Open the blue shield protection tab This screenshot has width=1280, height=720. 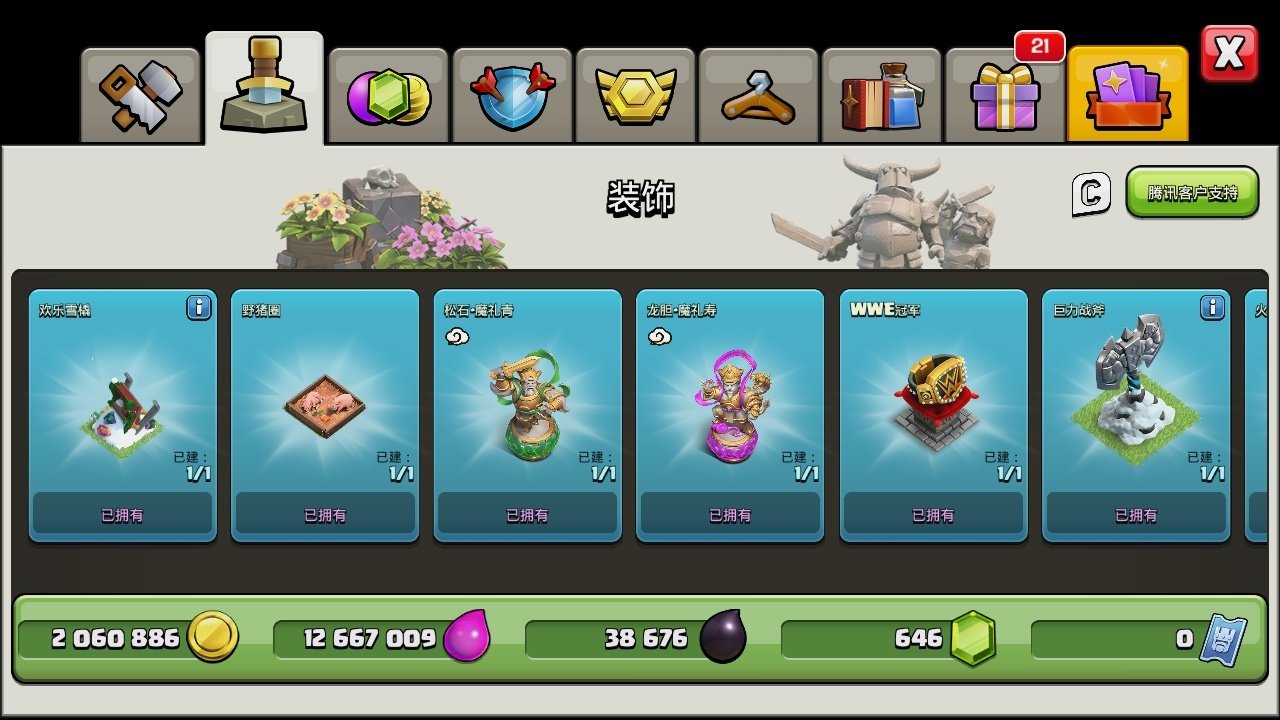[512, 95]
